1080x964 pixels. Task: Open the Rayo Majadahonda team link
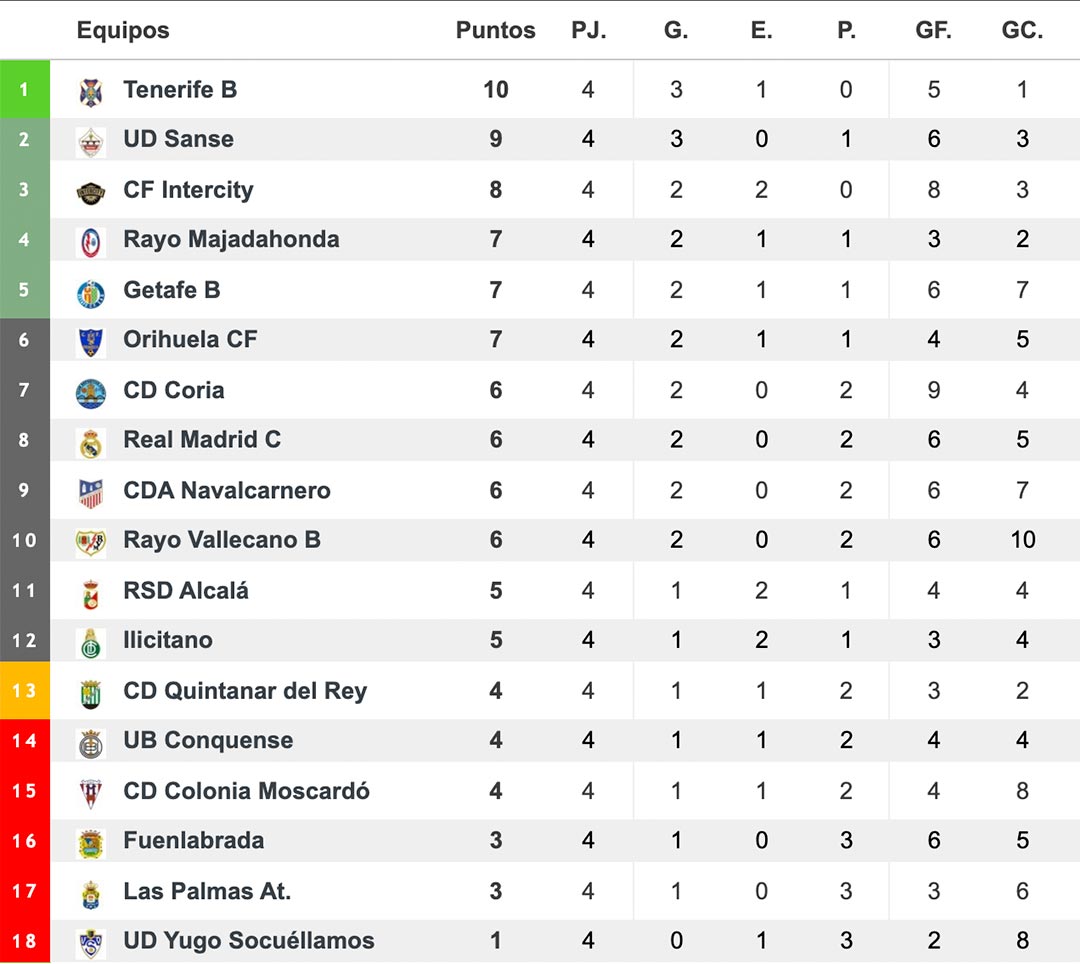(x=231, y=239)
